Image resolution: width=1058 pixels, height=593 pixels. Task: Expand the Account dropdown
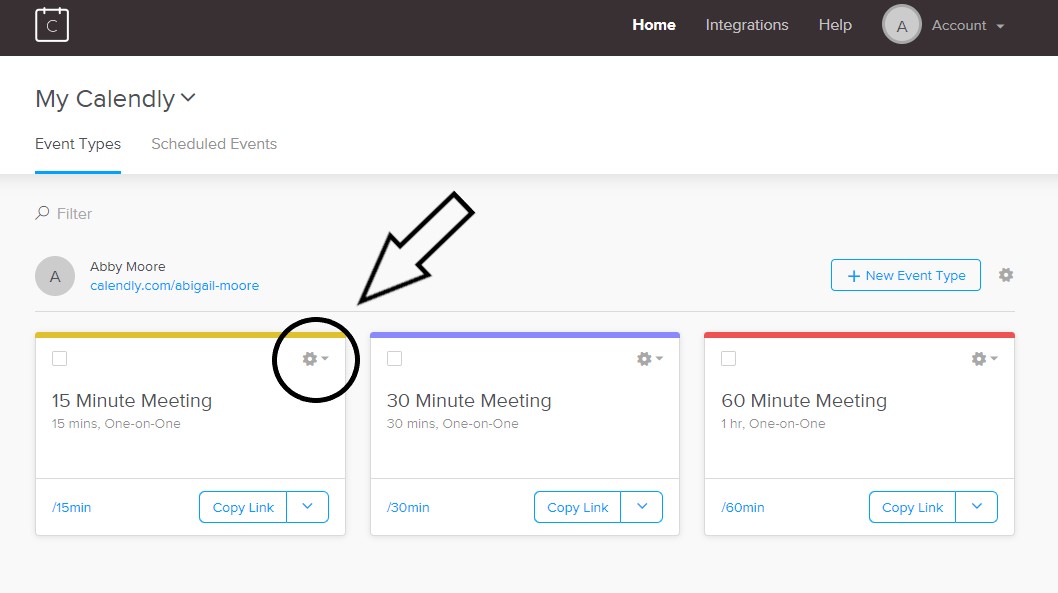pyautogui.click(x=968, y=26)
